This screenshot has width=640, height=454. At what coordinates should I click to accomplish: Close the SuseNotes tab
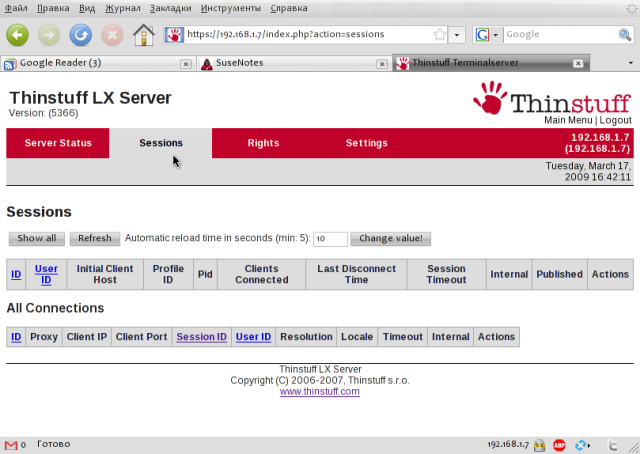(x=382, y=64)
